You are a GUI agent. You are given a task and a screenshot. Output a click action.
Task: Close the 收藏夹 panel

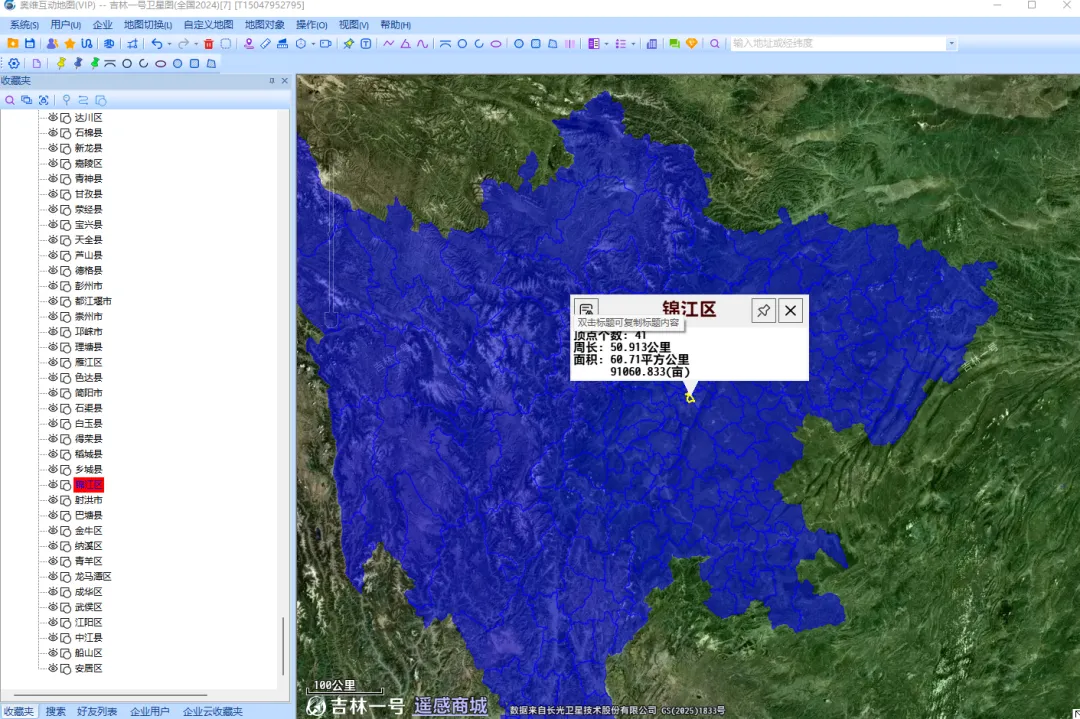click(x=284, y=81)
